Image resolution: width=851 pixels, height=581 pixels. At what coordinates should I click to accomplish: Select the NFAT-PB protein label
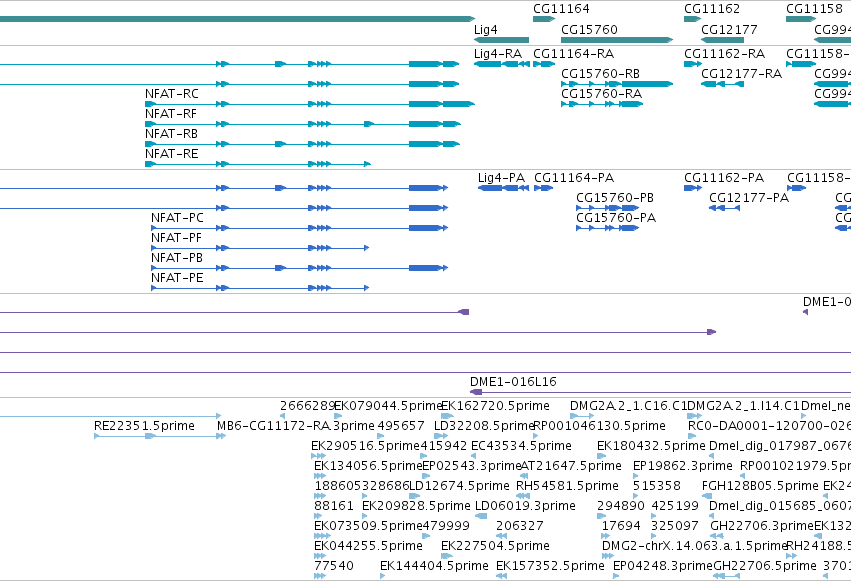point(177,258)
